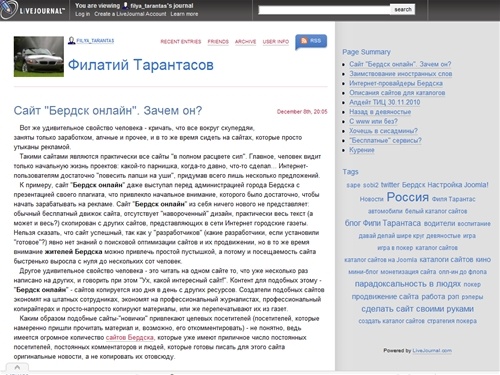Screen dimensions: 500x375
Task: Select the автомобили tag
Action: (x=385, y=211)
